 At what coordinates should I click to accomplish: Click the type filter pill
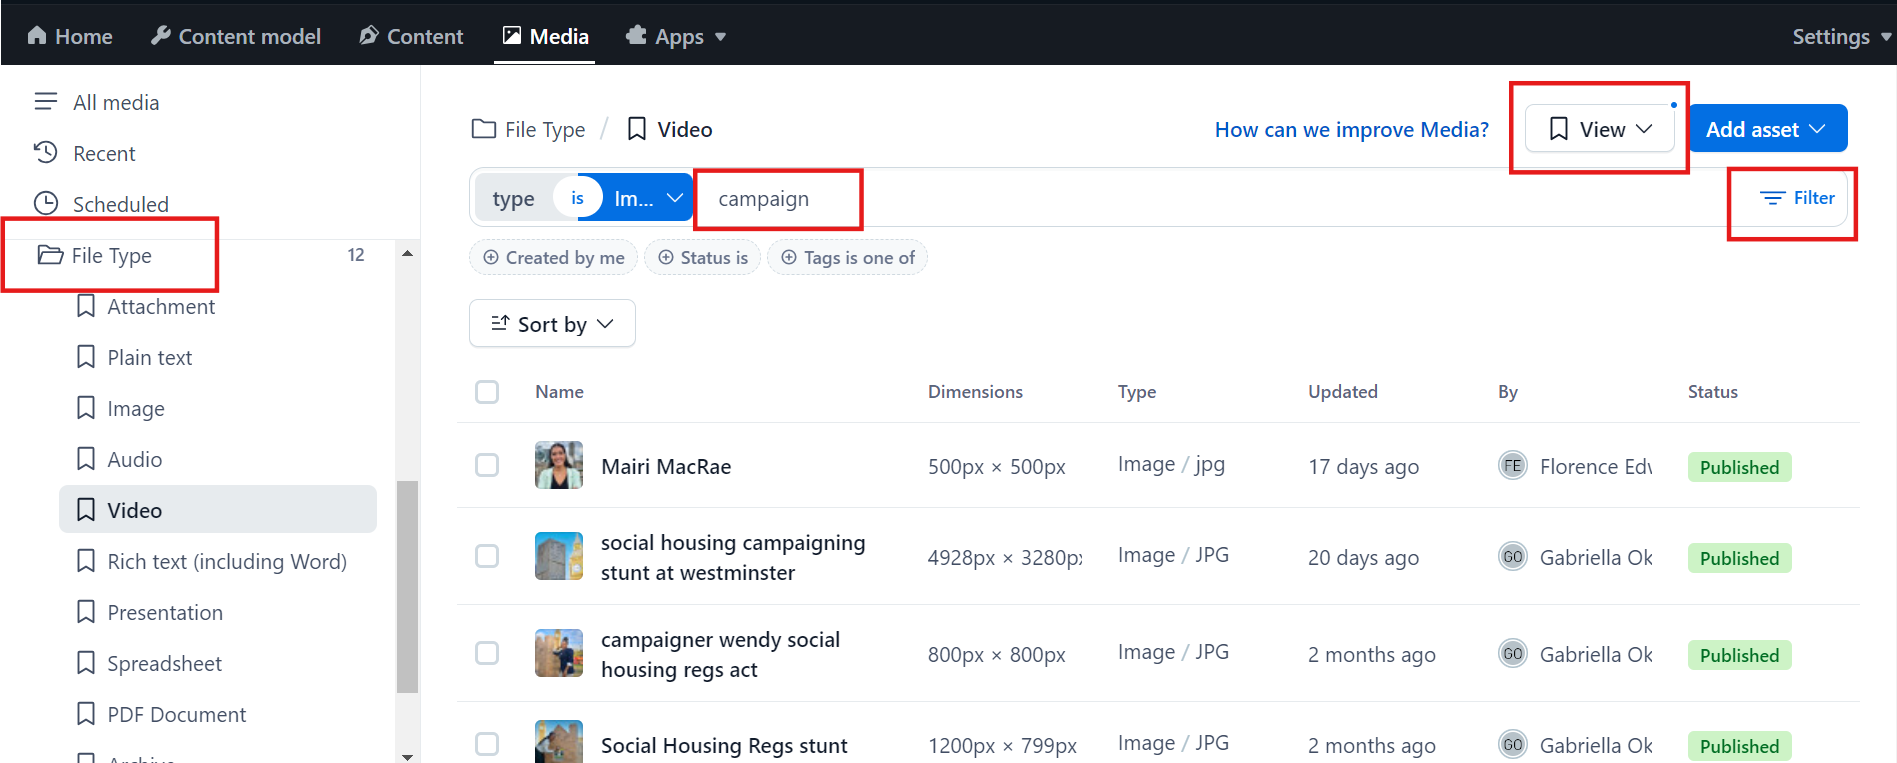tap(513, 198)
